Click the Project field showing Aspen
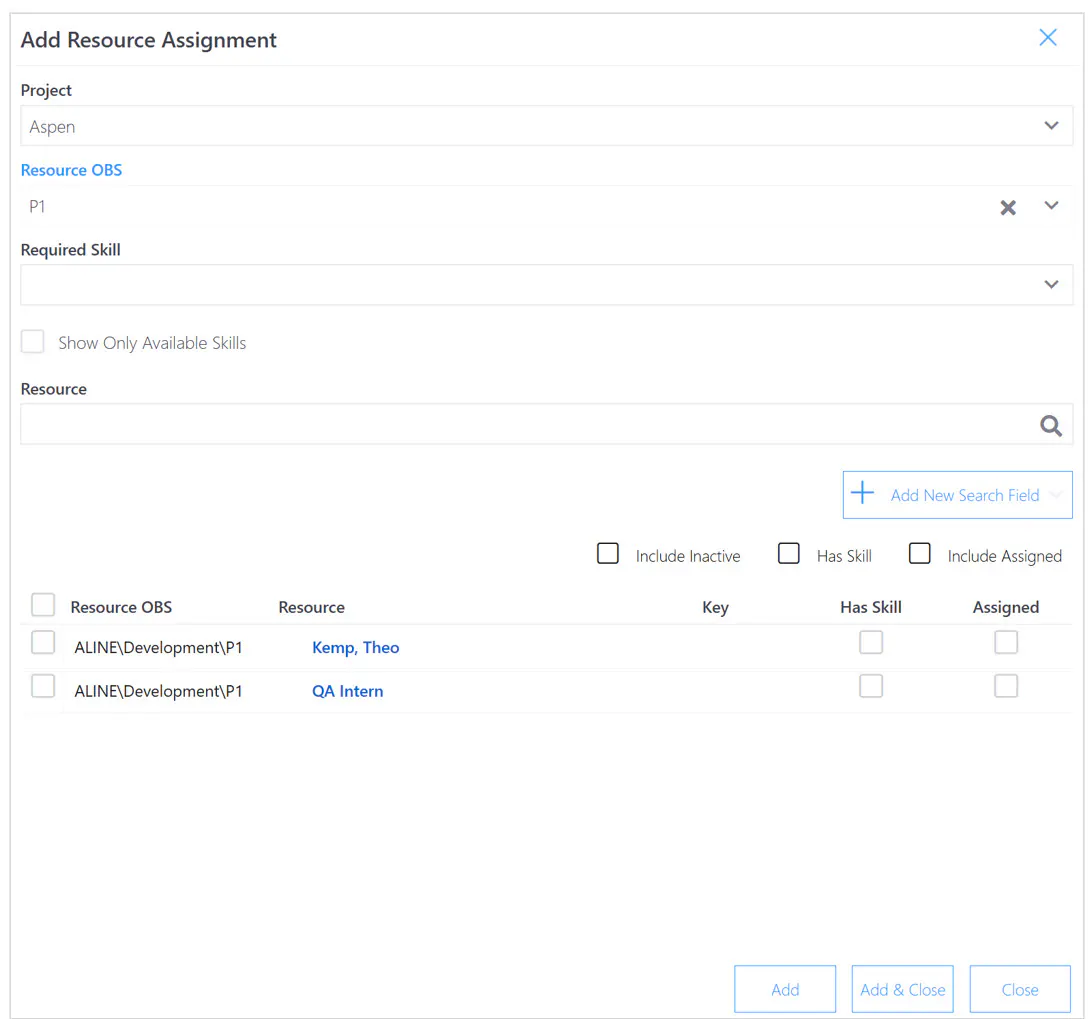1090x1019 pixels. tap(546, 126)
